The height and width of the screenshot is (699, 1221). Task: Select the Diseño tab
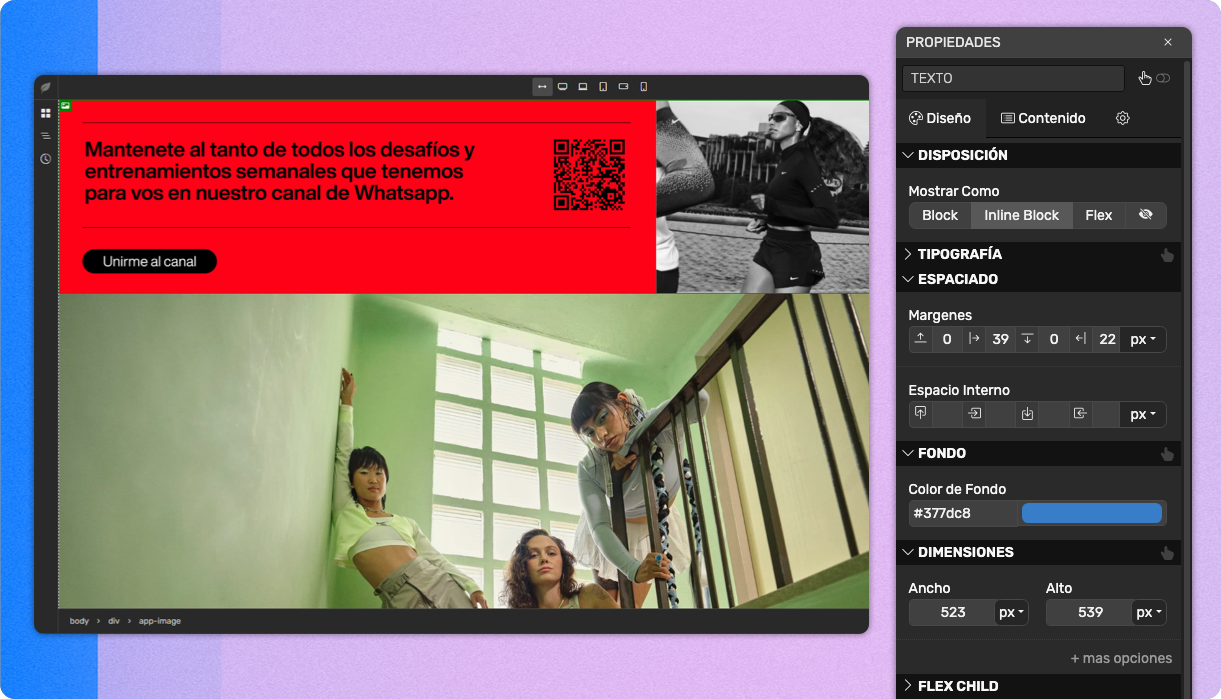click(x=940, y=118)
